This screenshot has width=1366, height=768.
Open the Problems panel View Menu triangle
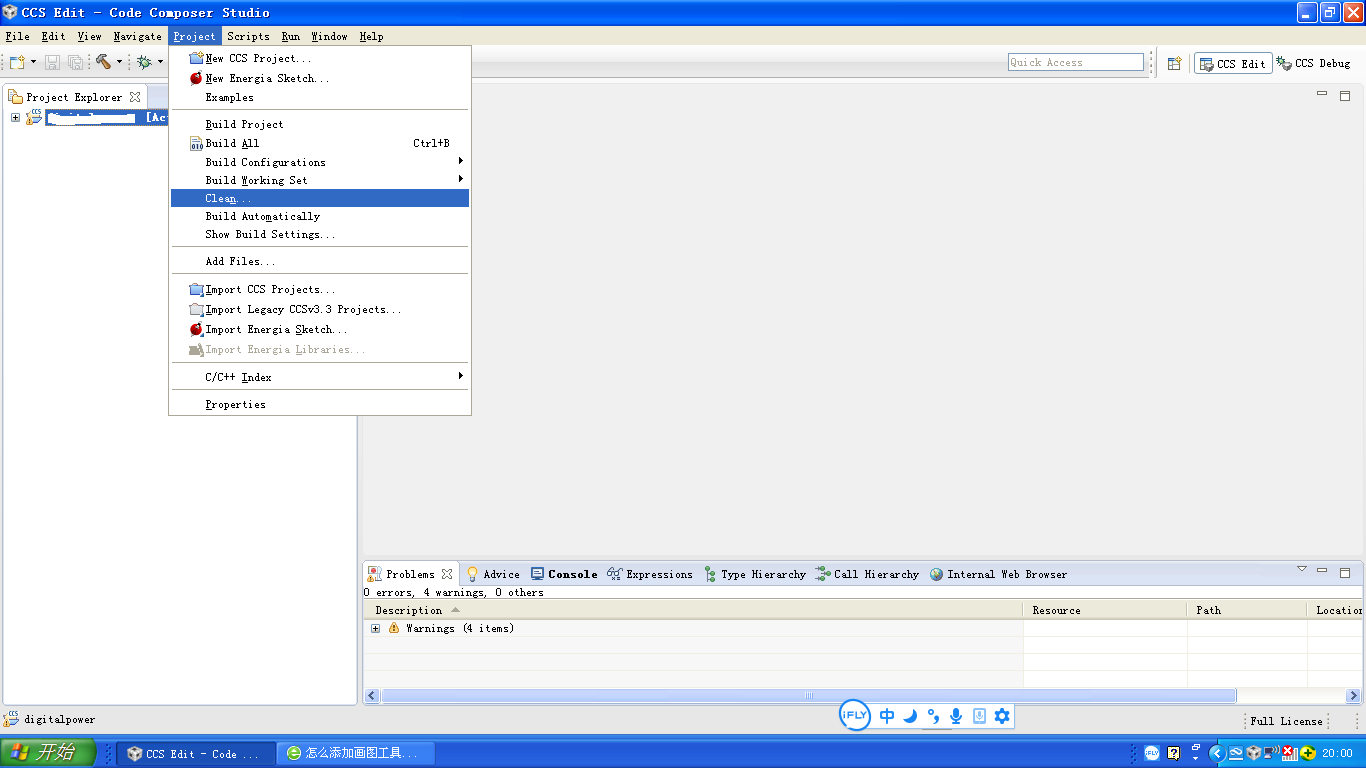tap(1302, 569)
